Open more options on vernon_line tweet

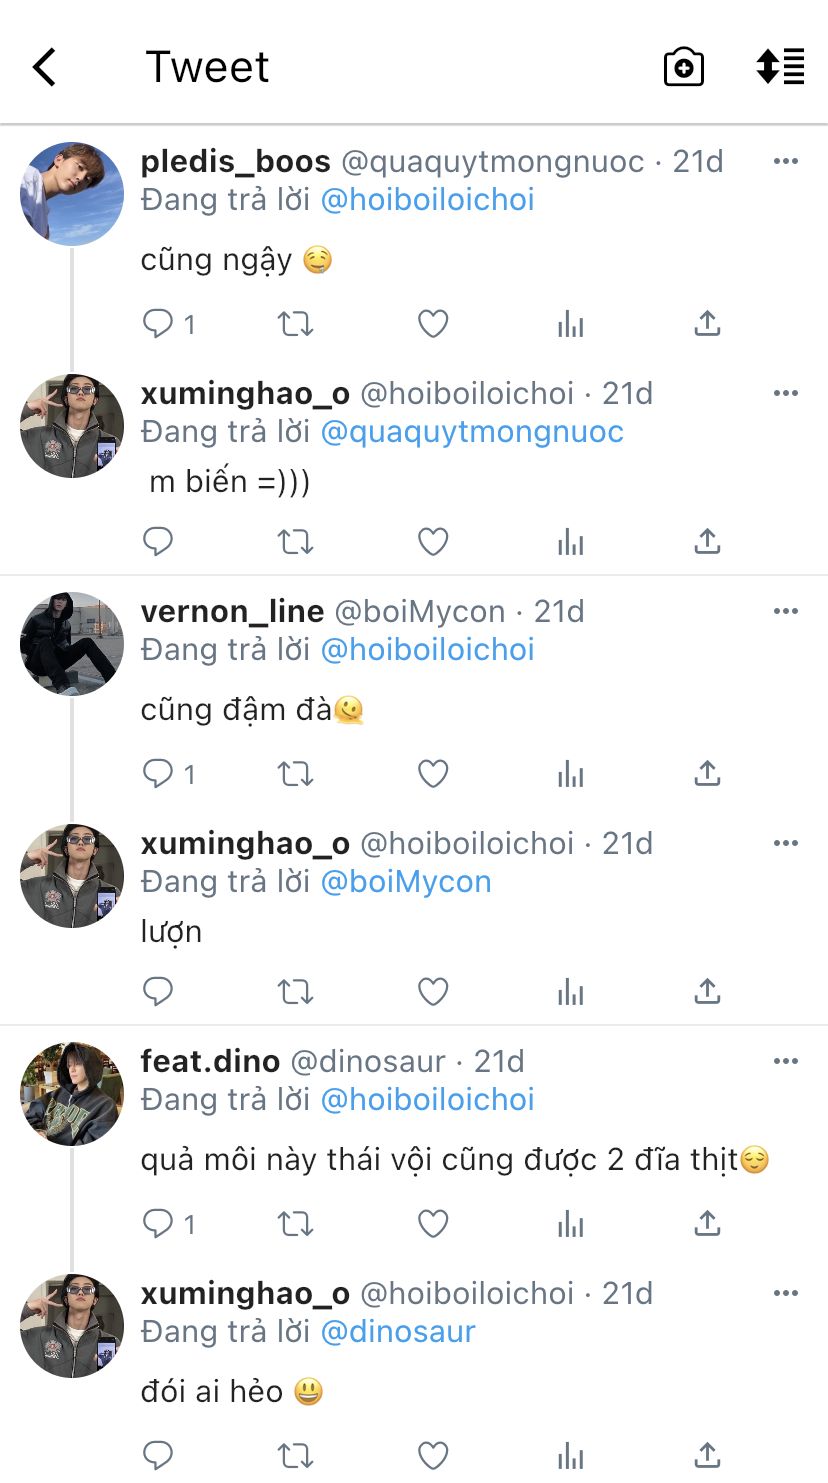tap(786, 611)
